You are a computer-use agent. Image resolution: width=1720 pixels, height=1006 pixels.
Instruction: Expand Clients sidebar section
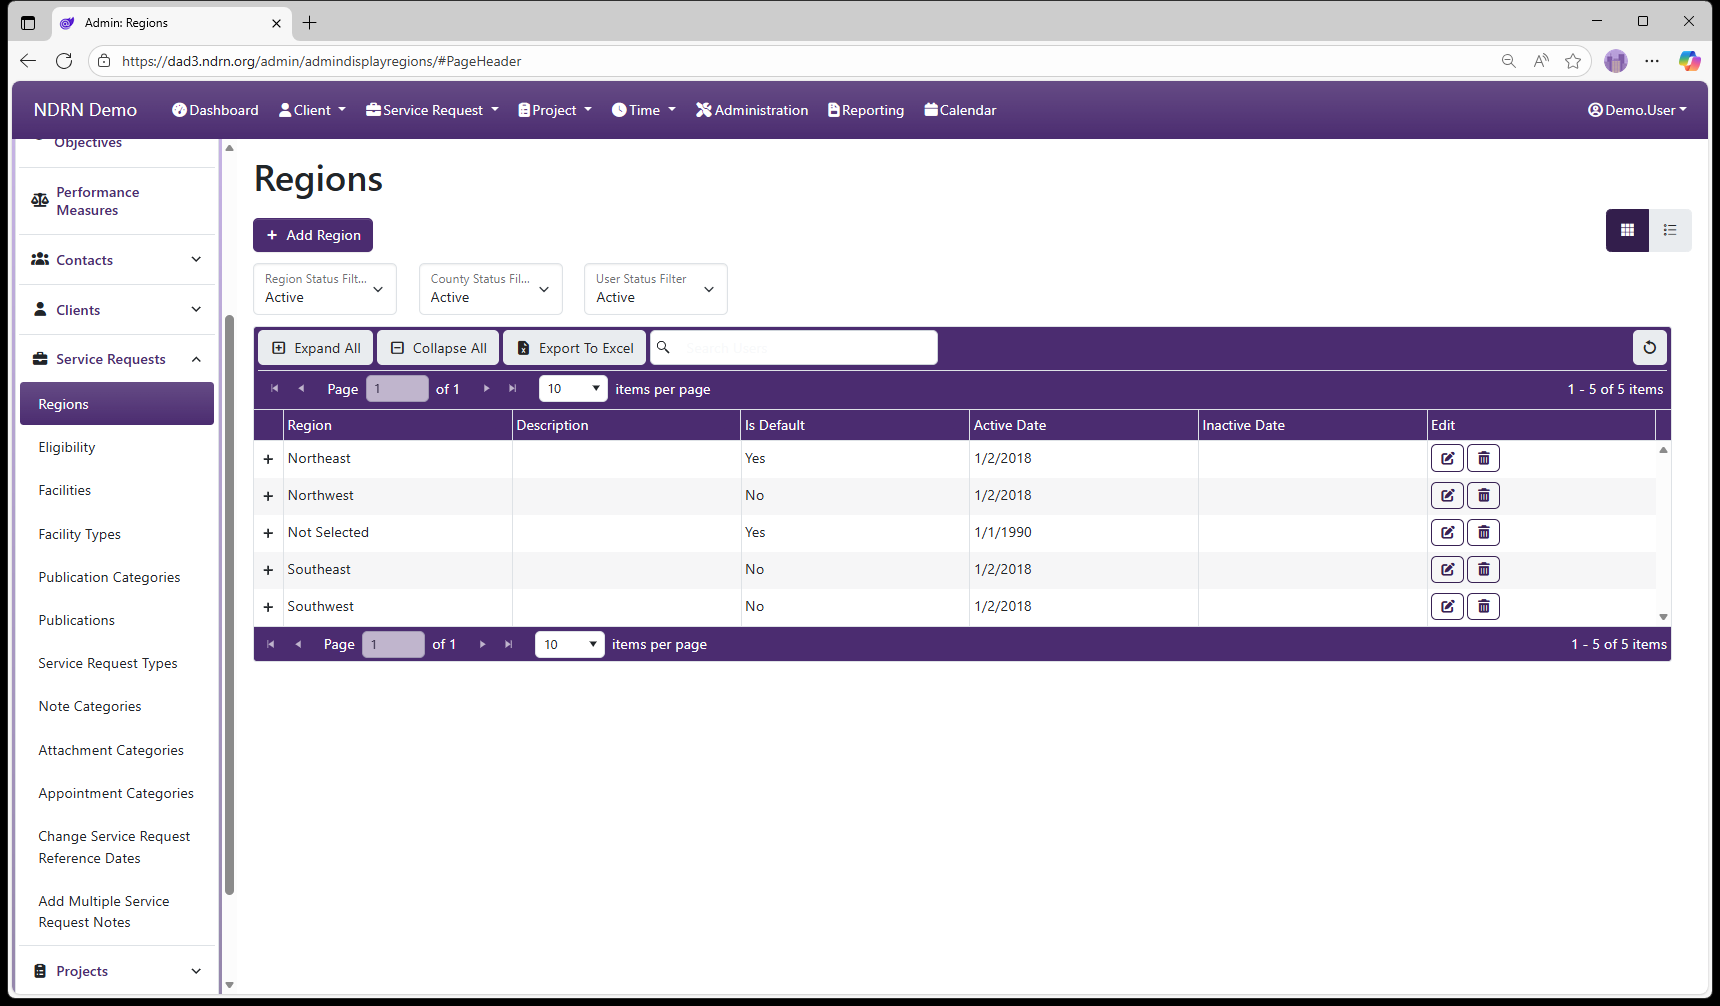coord(117,310)
